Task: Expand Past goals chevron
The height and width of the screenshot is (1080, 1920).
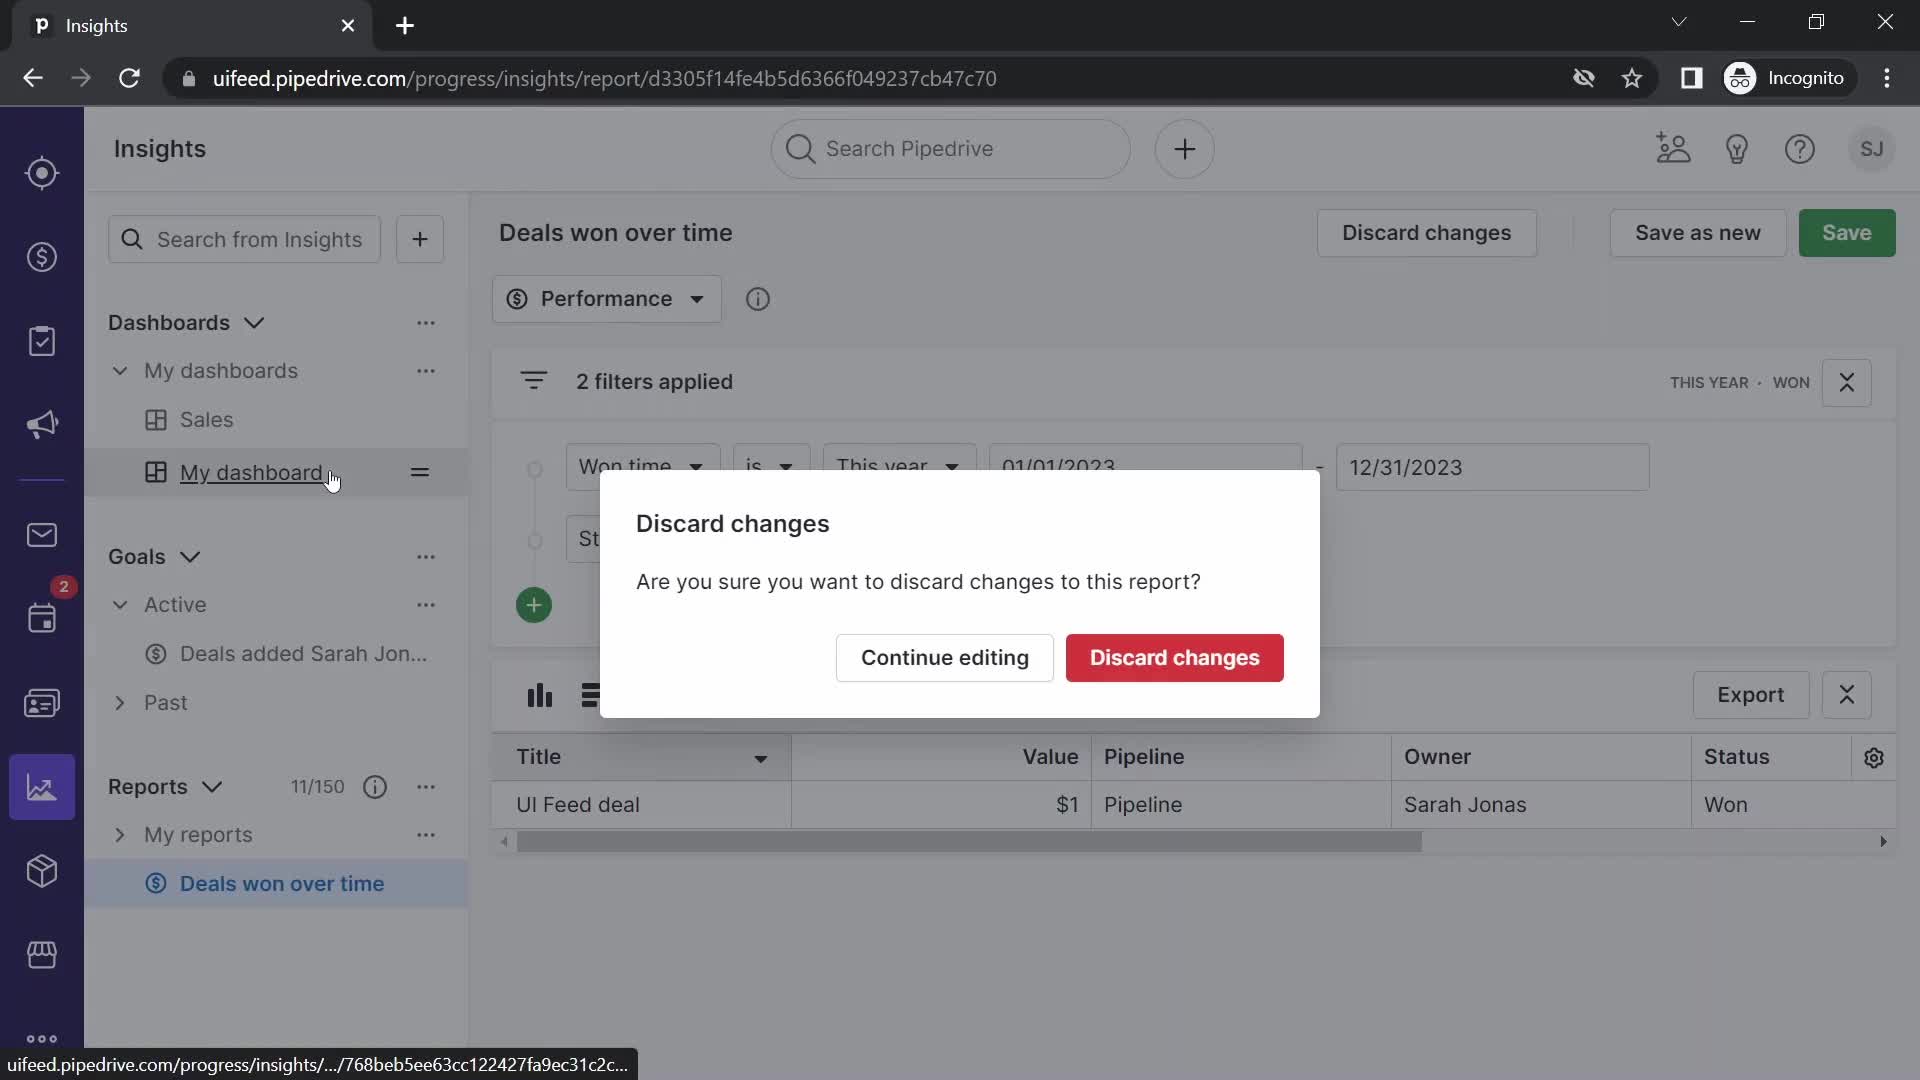Action: pos(120,703)
